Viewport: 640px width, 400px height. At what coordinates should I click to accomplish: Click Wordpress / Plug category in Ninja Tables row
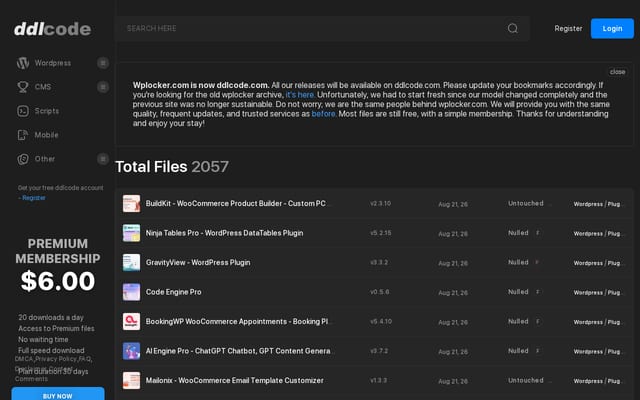598,233
